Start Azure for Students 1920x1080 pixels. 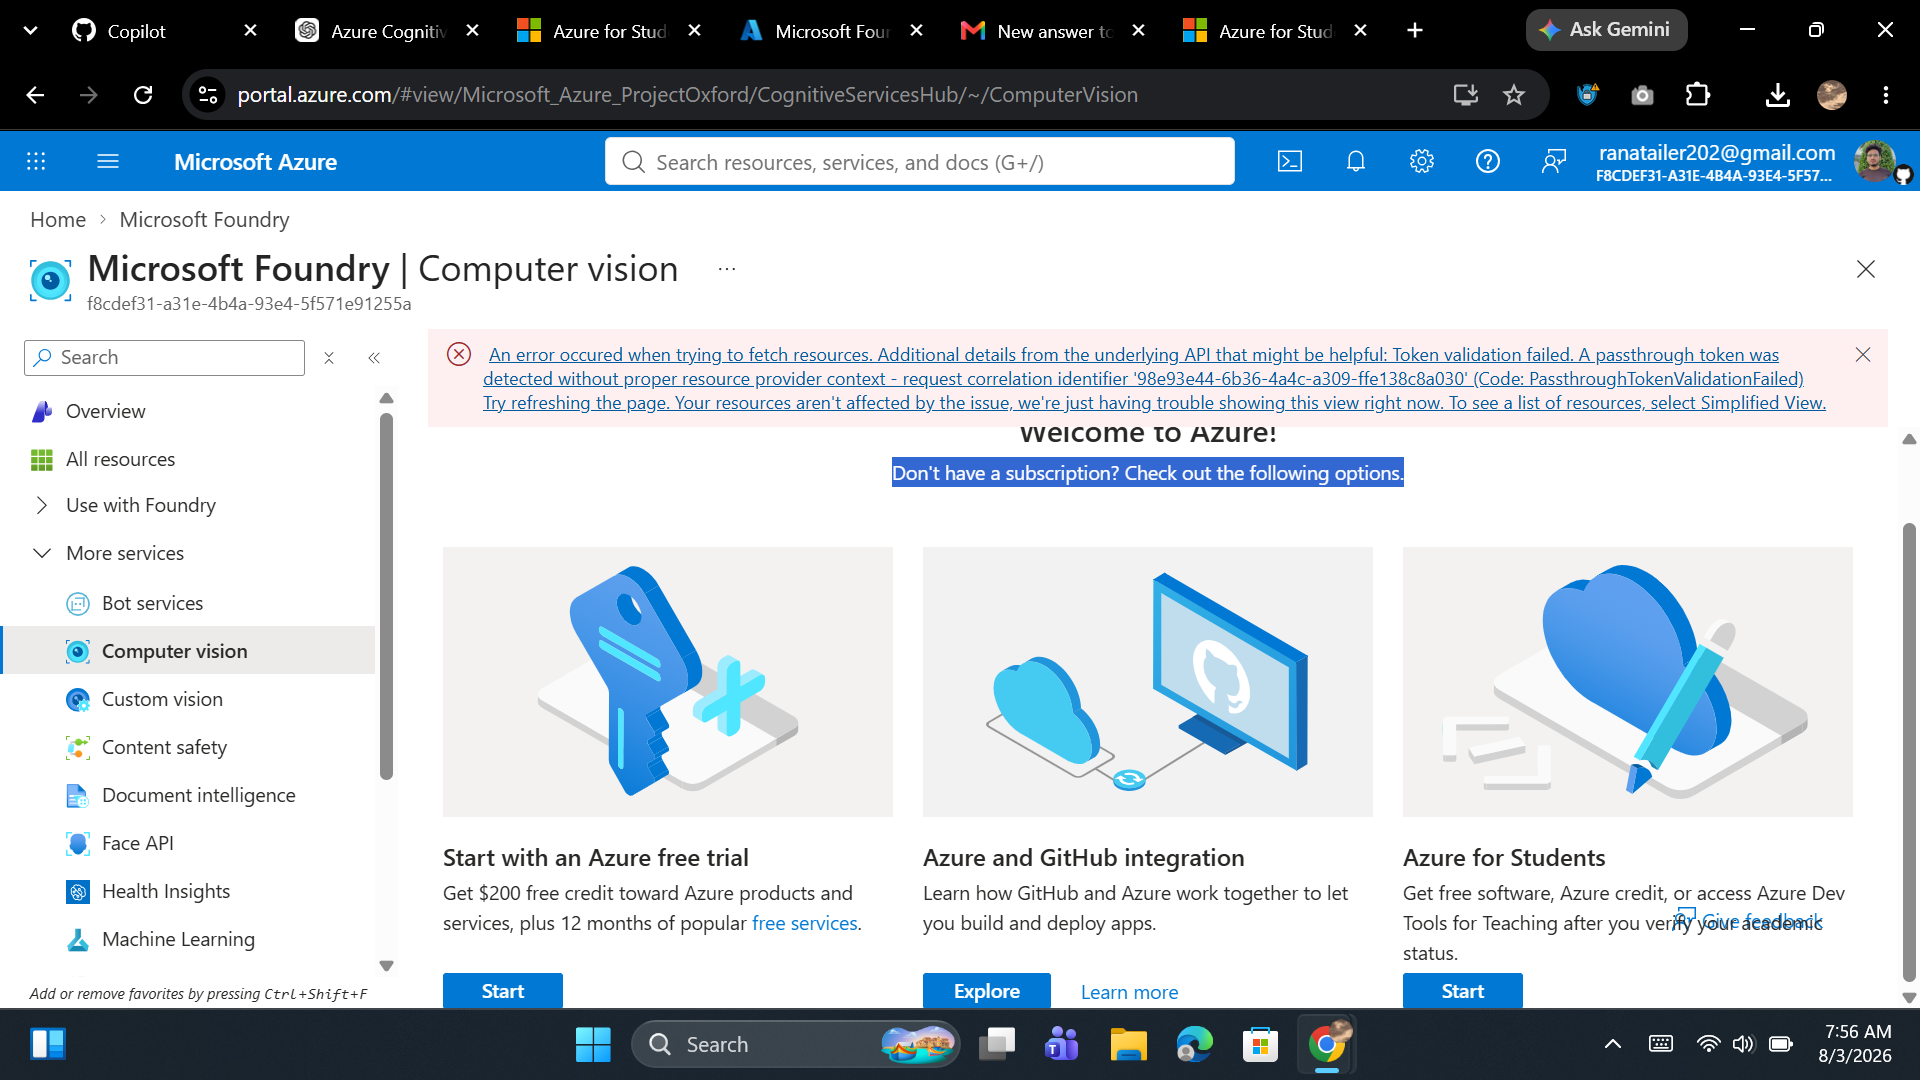coord(1463,991)
